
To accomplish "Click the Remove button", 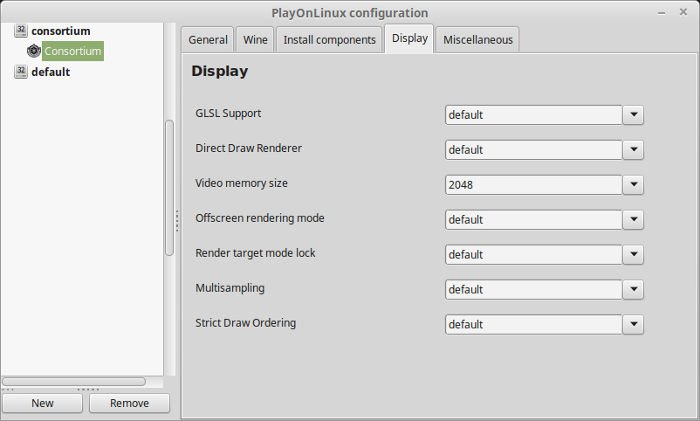I will coord(129,403).
